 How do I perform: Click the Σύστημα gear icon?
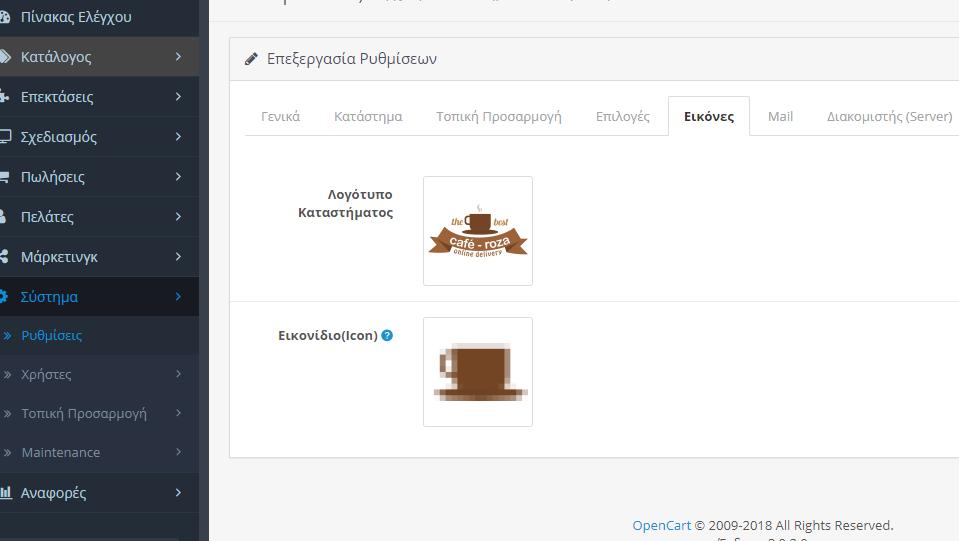[4, 296]
